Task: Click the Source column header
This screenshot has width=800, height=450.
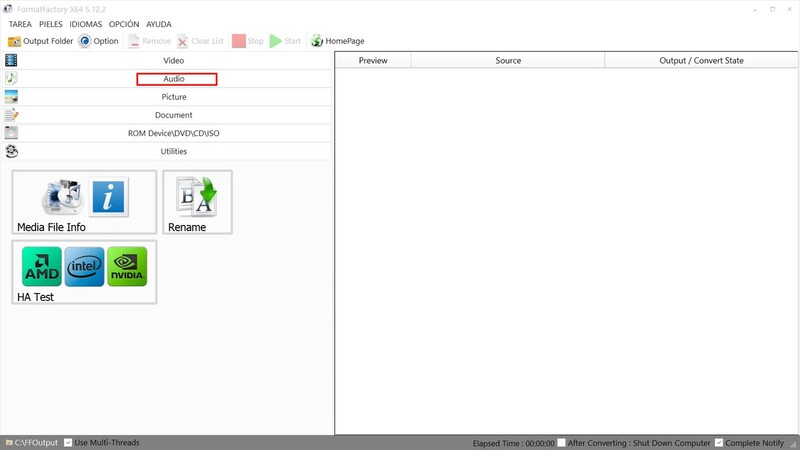Action: tap(508, 60)
